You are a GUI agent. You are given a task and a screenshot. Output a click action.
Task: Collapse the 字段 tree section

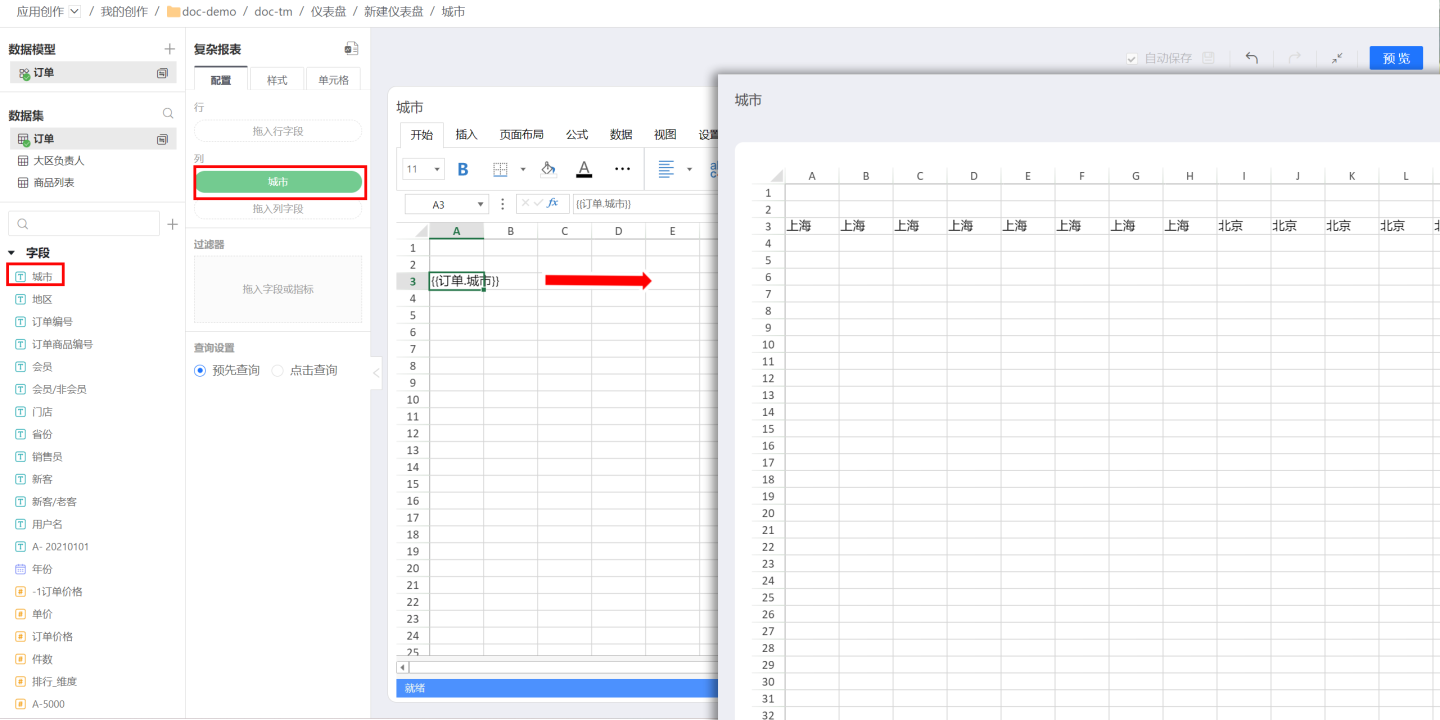point(12,253)
